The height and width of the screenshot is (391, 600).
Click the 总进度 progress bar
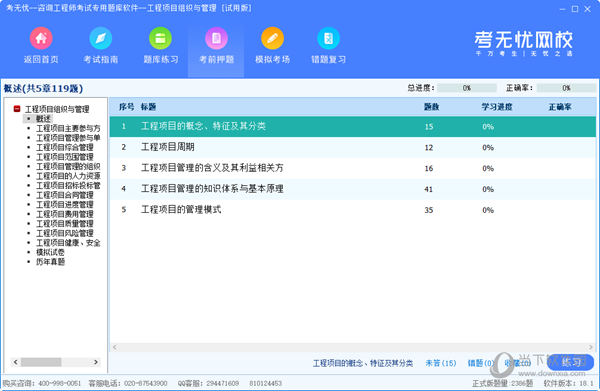467,88
